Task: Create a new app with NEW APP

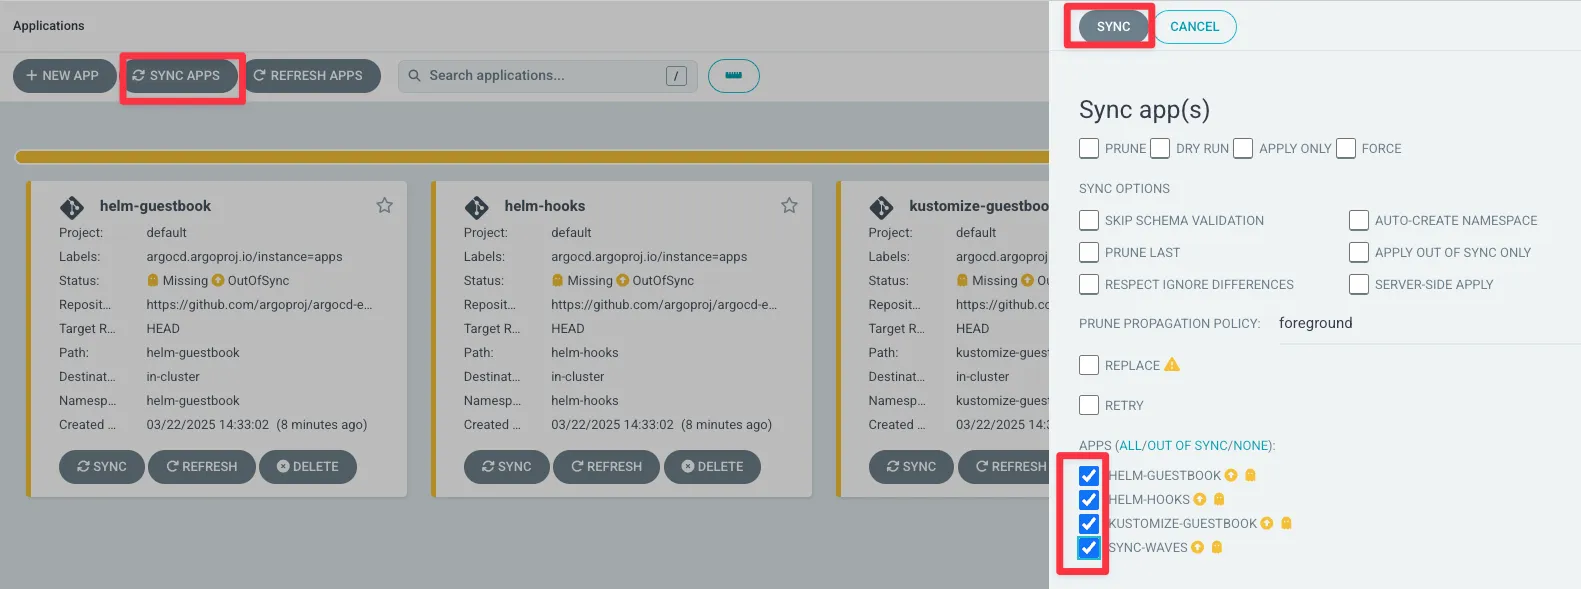Action: point(62,76)
